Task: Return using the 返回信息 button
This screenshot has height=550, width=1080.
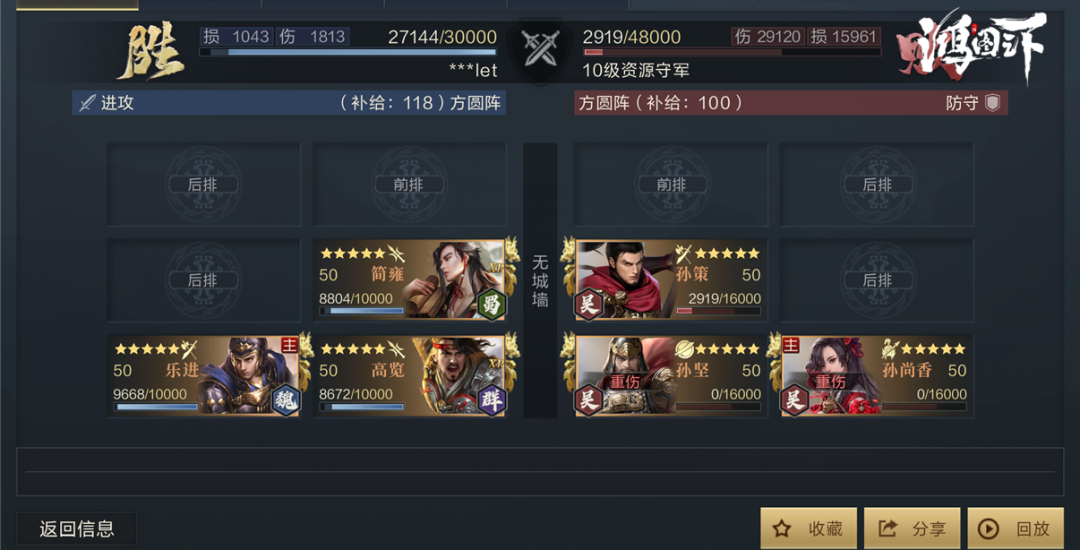Action: click(77, 529)
